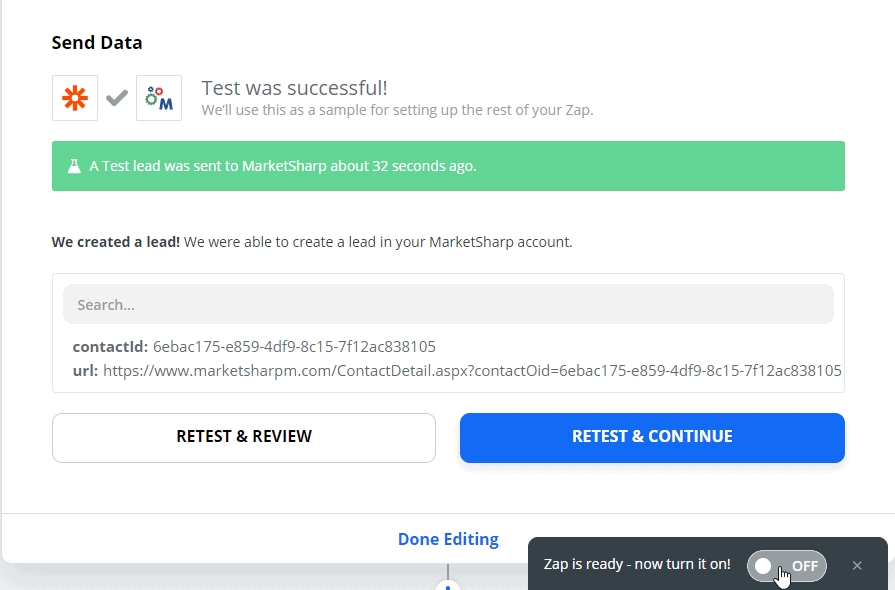Turn the Zap on with OFF toggle
This screenshot has height=590, width=895.
tap(787, 565)
